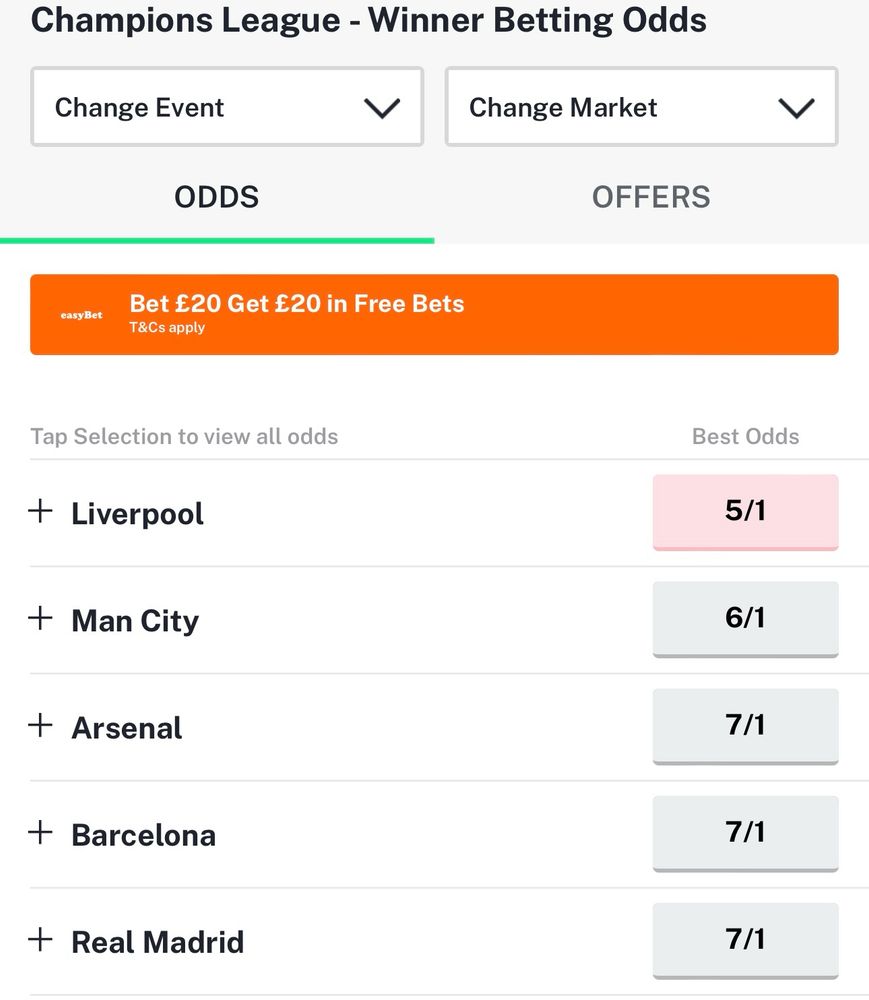Open the Change Event dropdown
Screen dimensions: 869x1000
[227, 107]
